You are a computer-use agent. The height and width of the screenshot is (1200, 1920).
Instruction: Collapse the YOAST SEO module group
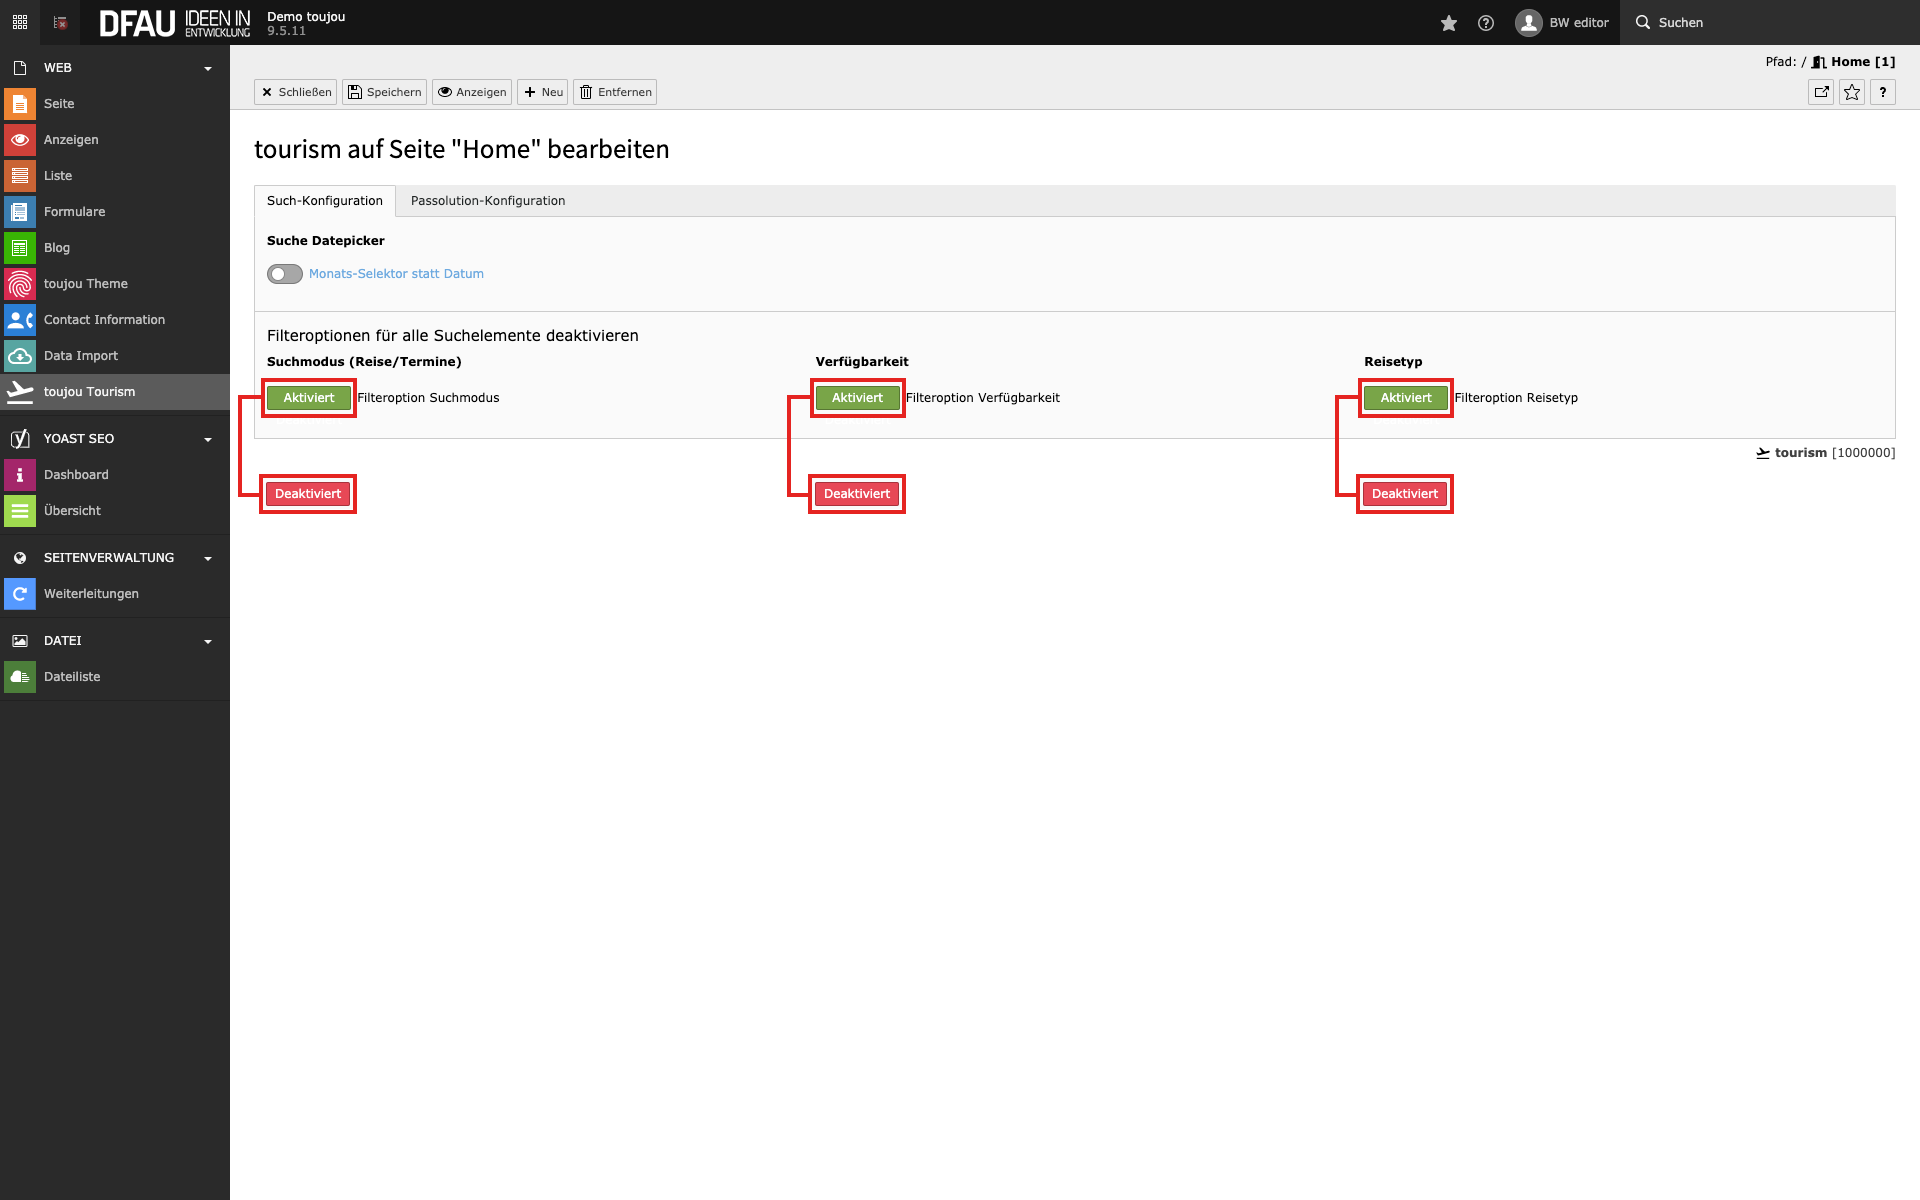coord(208,439)
